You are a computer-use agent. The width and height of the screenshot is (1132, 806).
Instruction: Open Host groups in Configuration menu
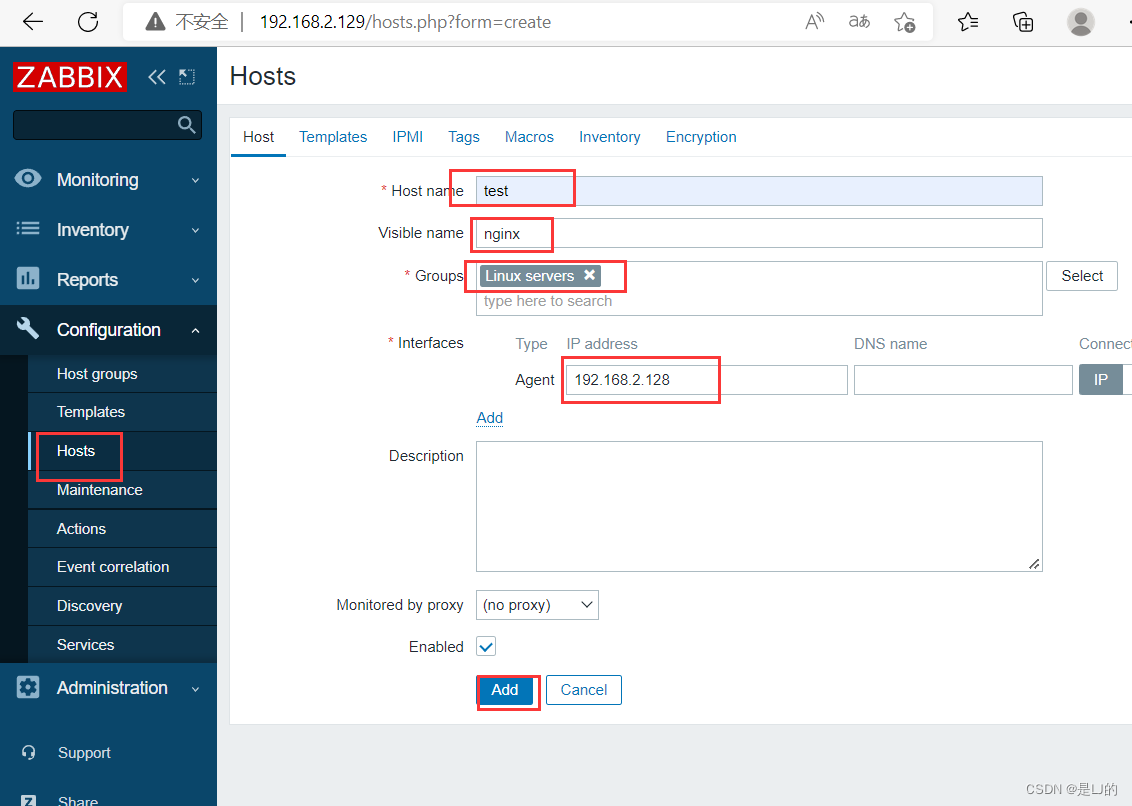(122, 374)
